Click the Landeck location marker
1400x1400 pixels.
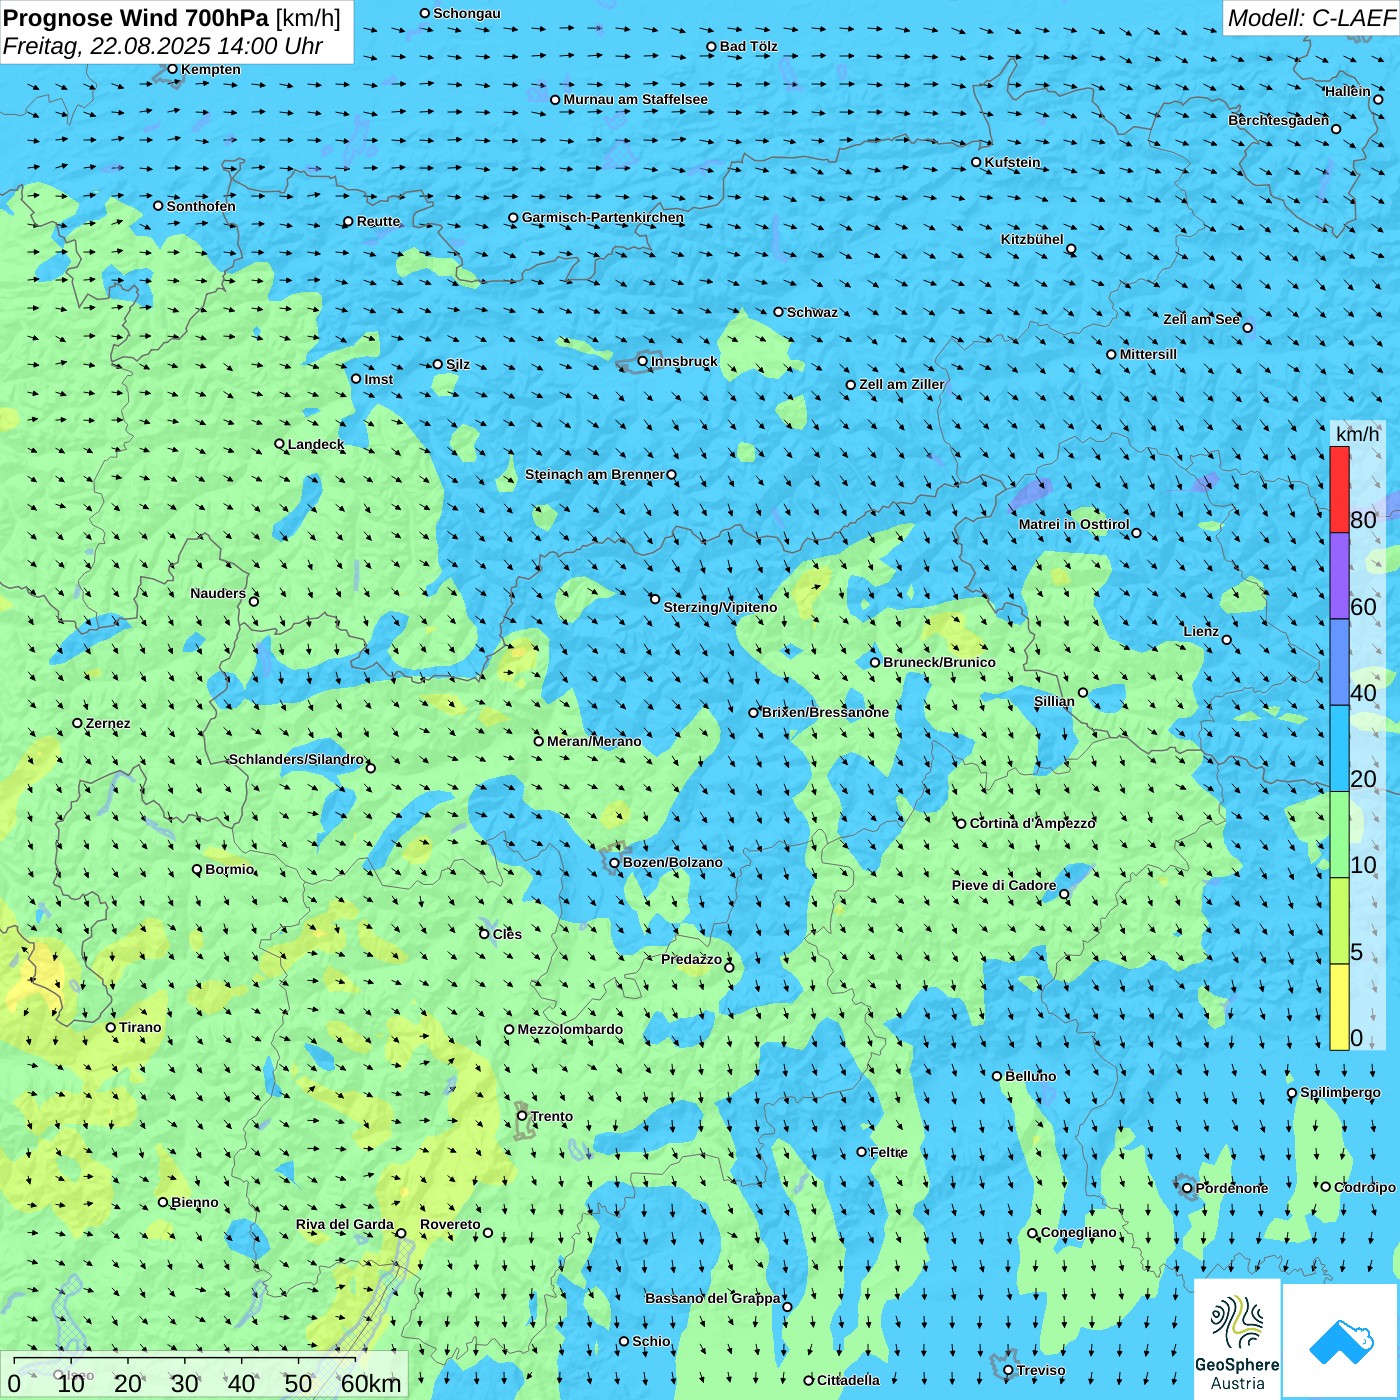tap(280, 444)
